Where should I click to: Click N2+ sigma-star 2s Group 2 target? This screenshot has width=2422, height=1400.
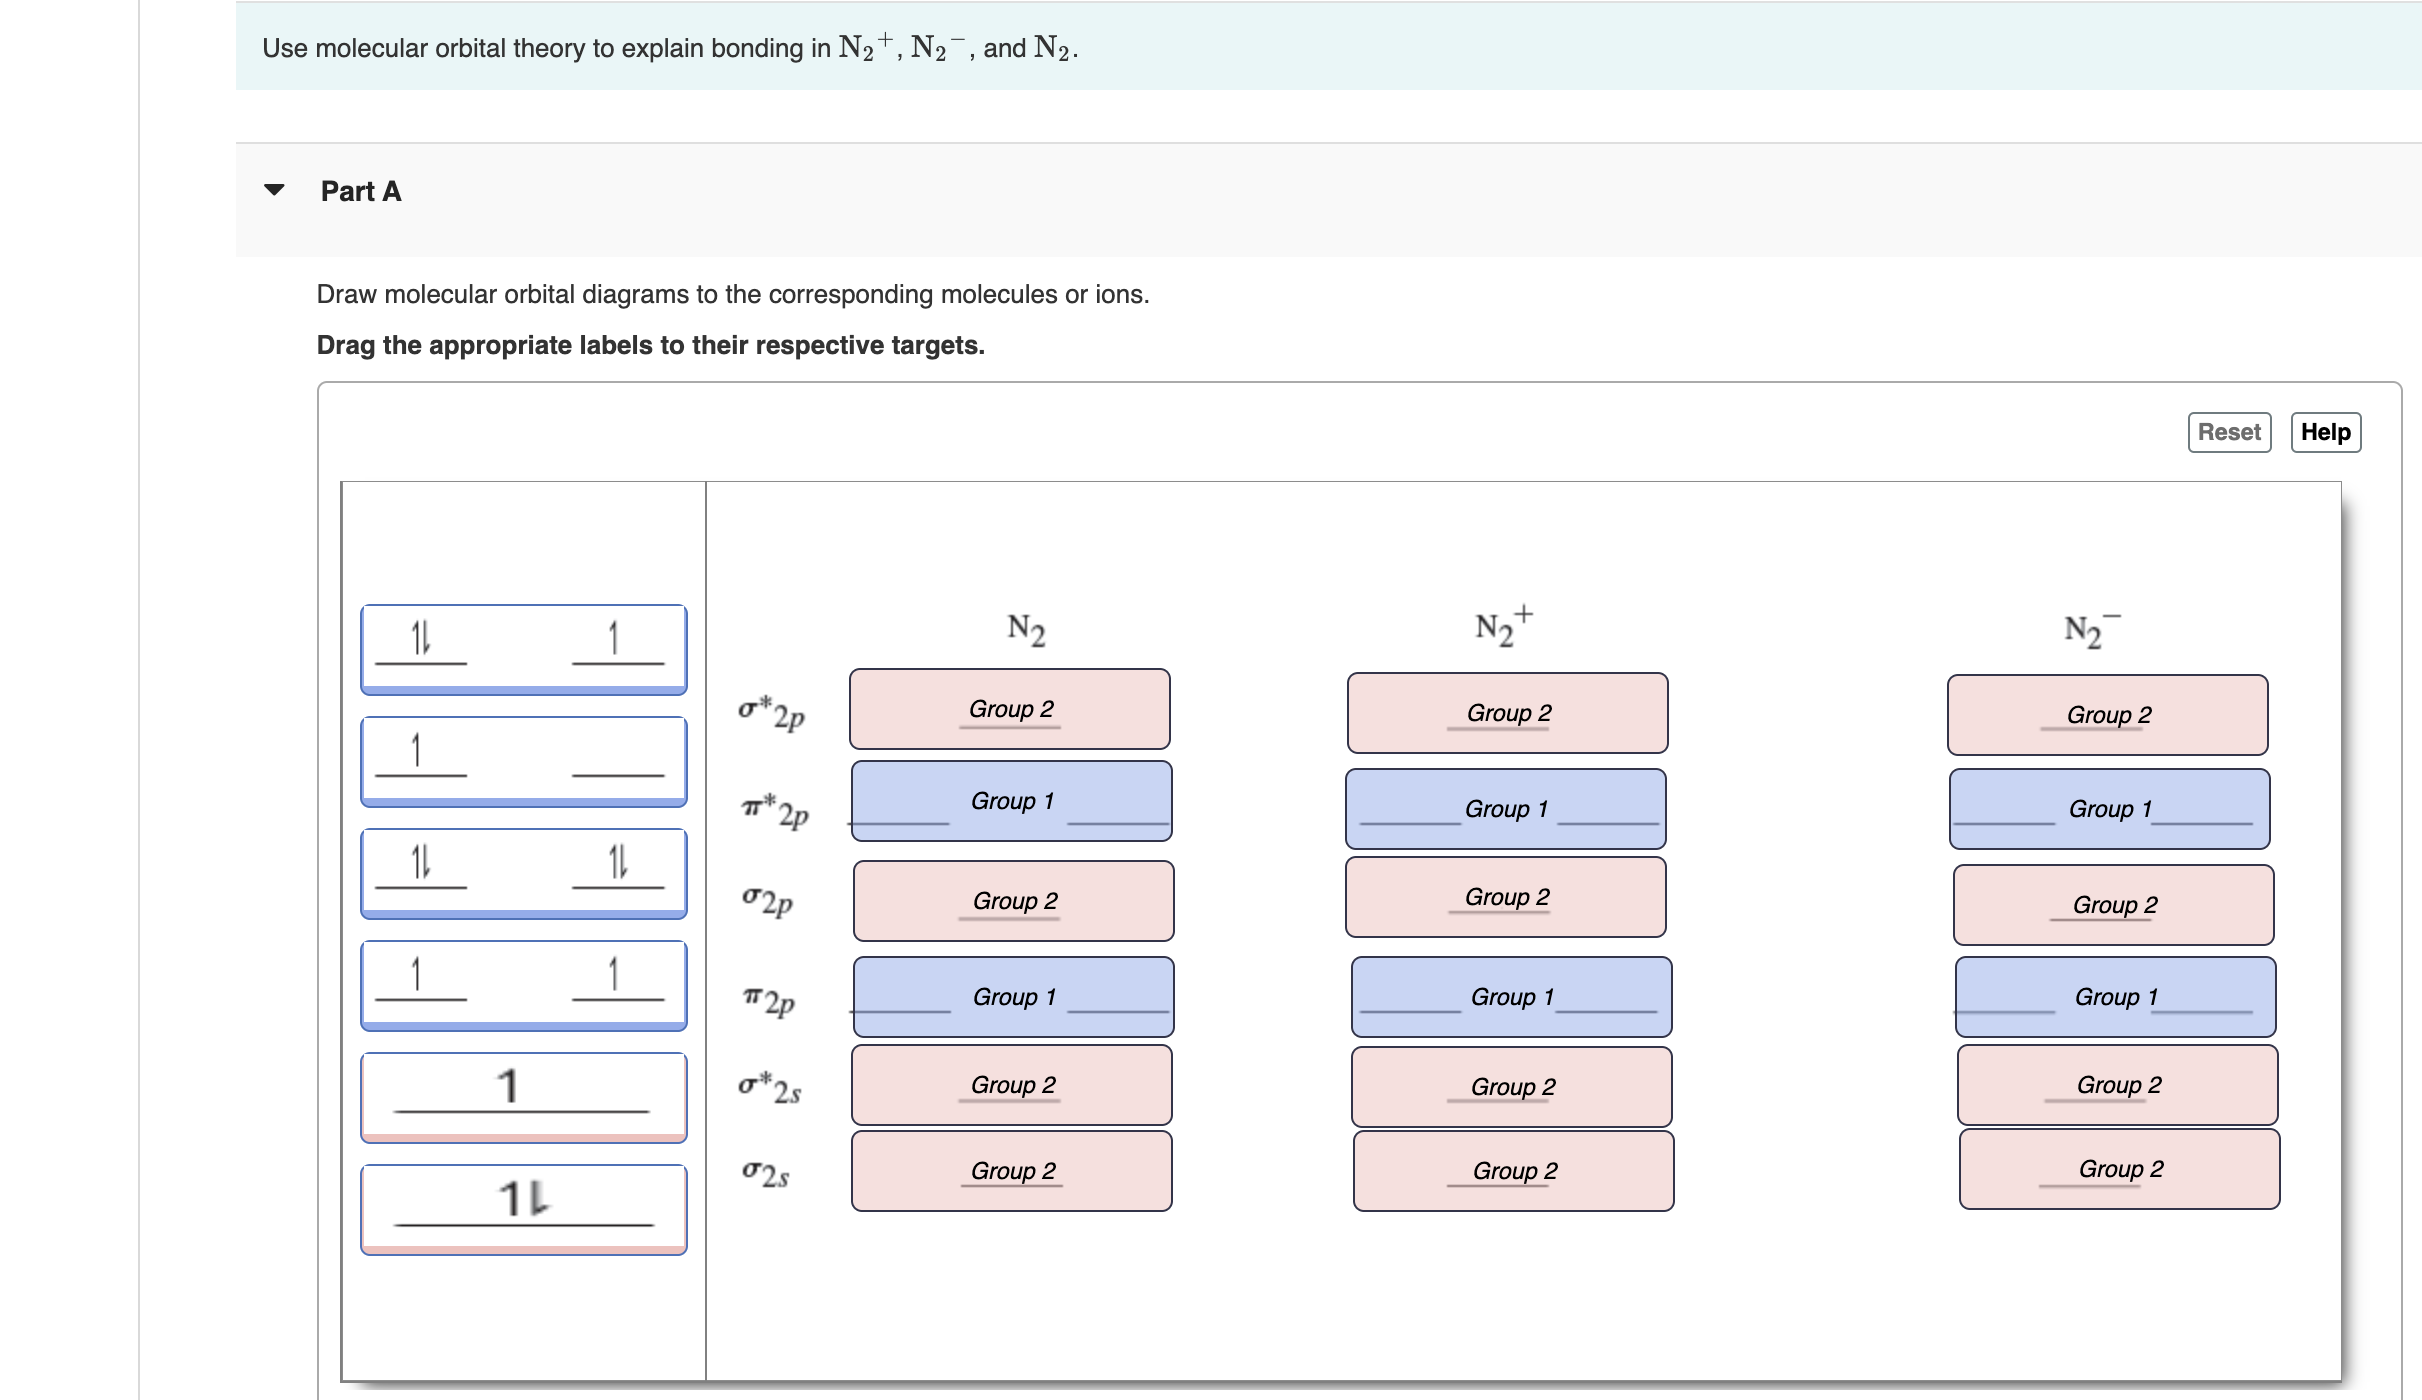click(x=1511, y=1087)
